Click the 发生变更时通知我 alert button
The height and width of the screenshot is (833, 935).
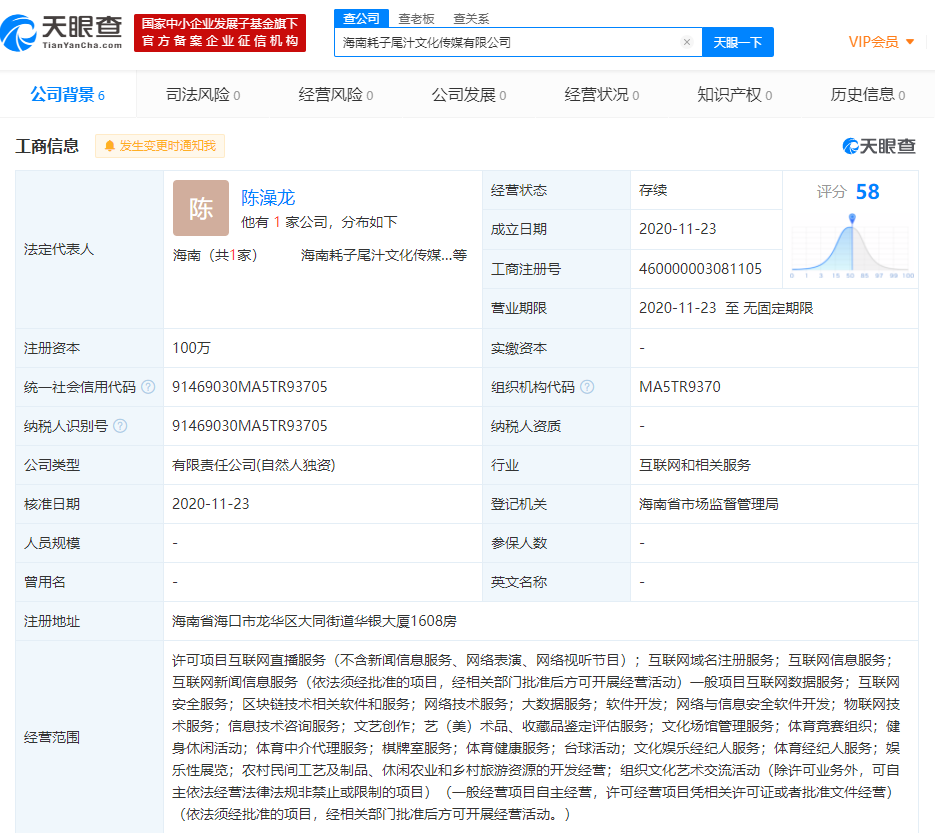[160, 146]
